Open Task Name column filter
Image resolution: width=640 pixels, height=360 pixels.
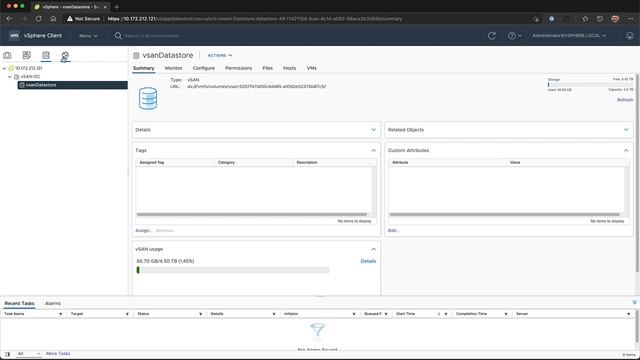(x=60, y=314)
